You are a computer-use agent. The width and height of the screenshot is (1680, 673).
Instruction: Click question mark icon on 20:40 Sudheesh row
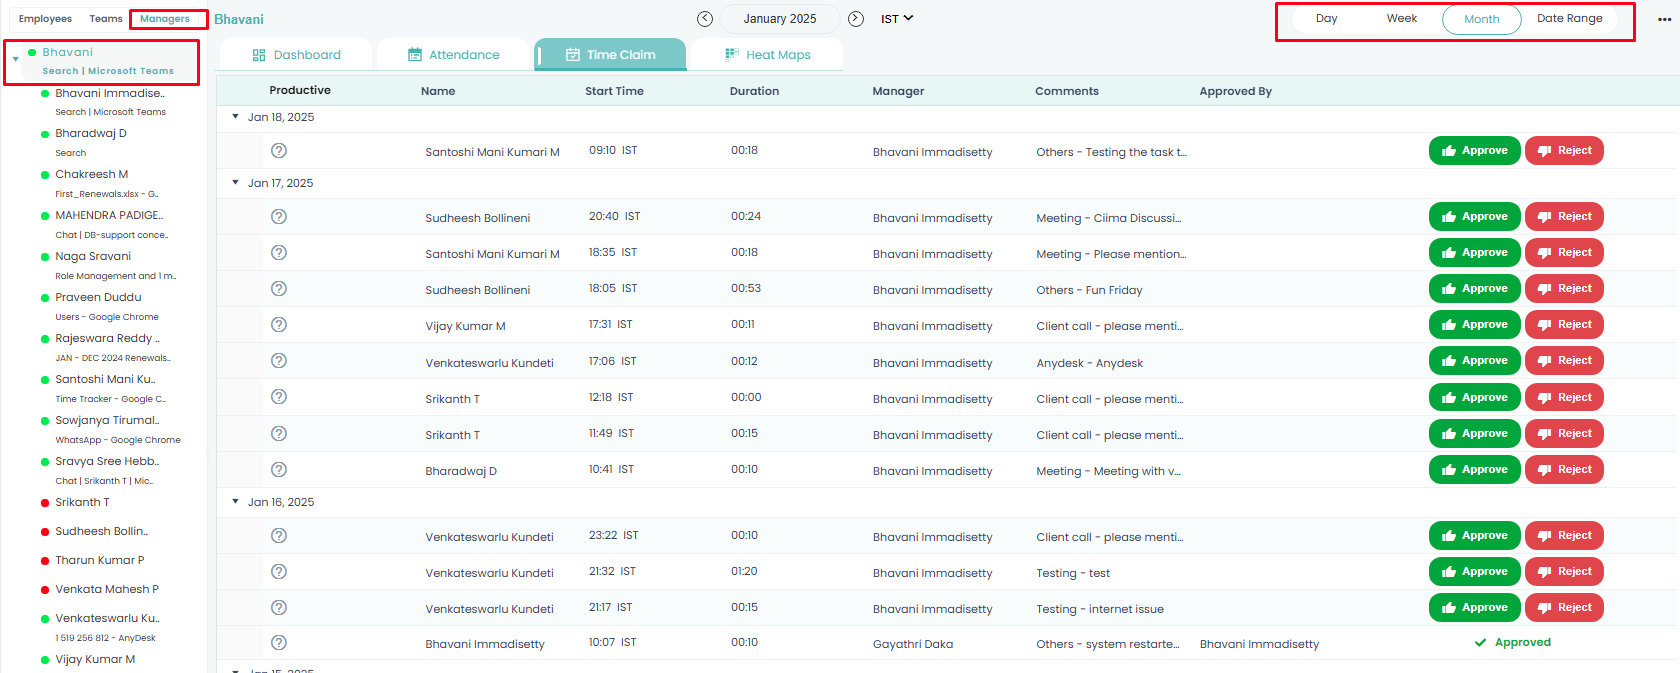(x=279, y=217)
